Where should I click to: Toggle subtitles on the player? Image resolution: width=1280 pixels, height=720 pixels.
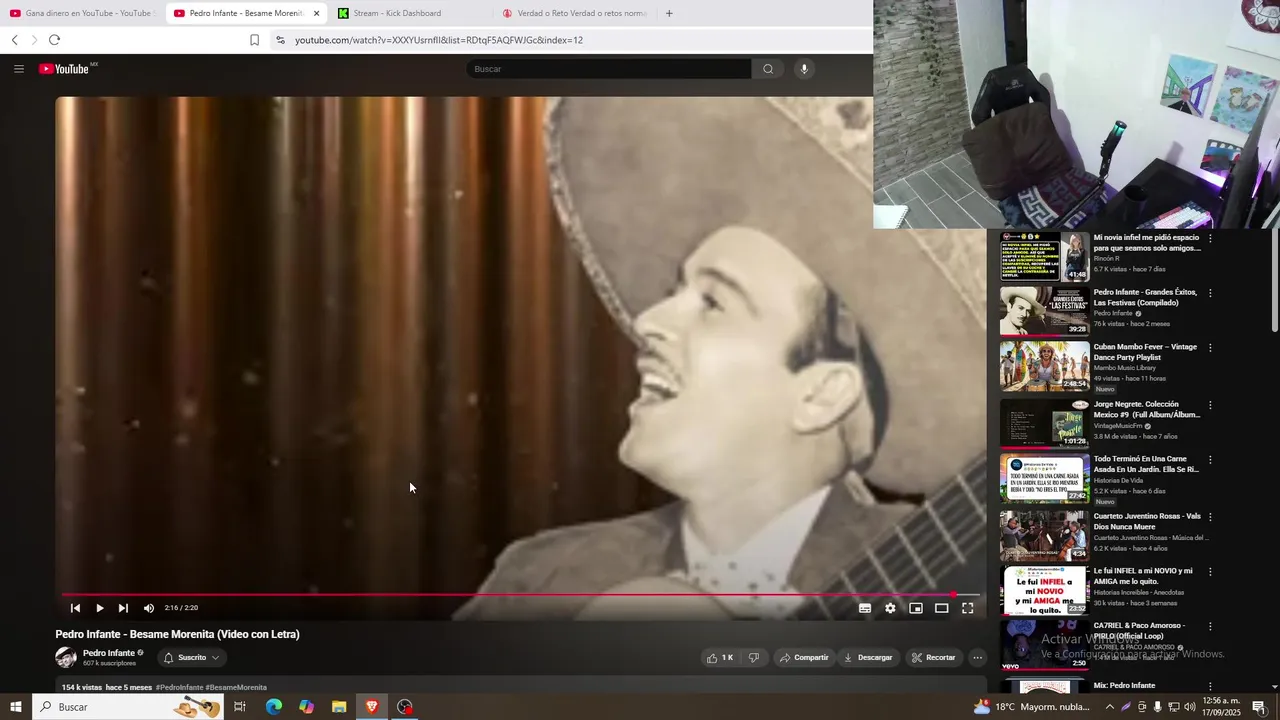point(865,608)
